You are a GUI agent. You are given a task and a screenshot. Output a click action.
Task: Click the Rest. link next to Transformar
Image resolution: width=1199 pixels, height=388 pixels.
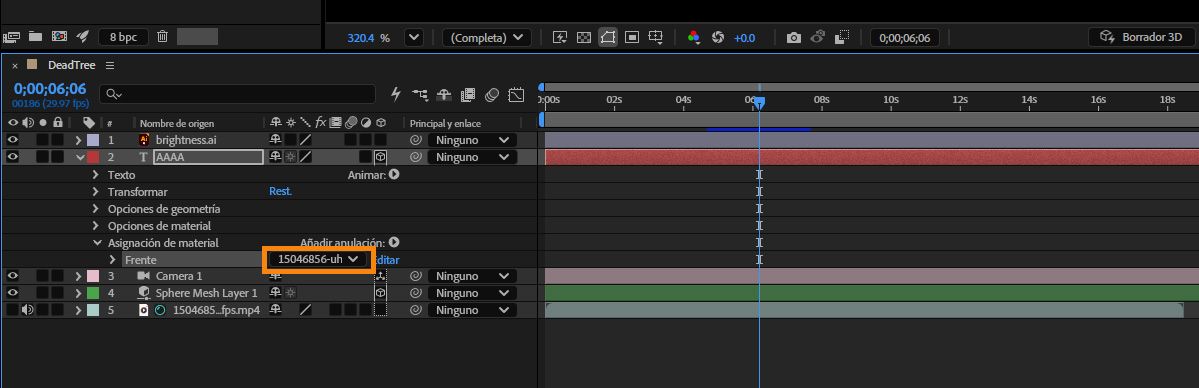(280, 191)
